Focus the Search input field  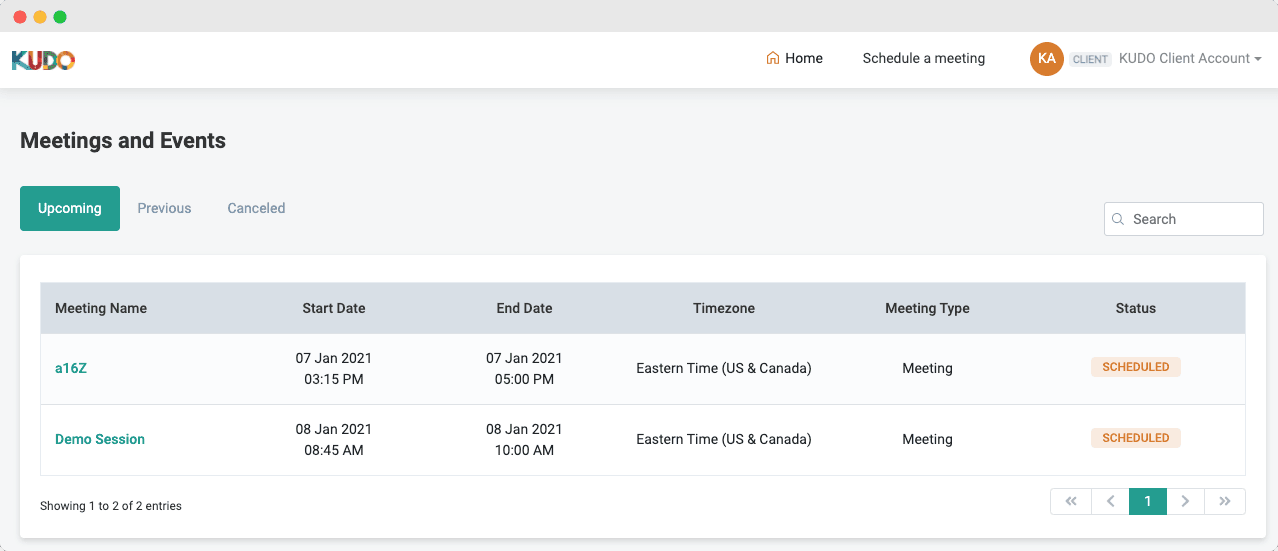point(1184,219)
